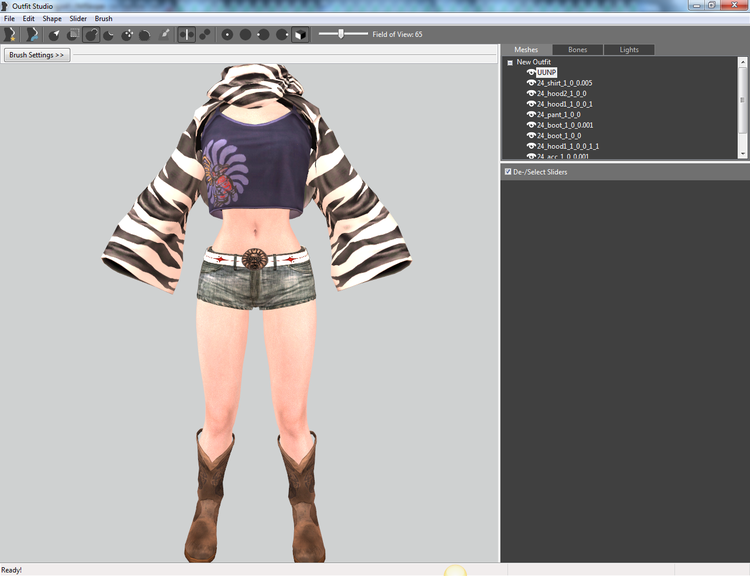Click the Outfit Studio title bar icon
Viewport: 750px width, 576px height.
click(x=5, y=6)
